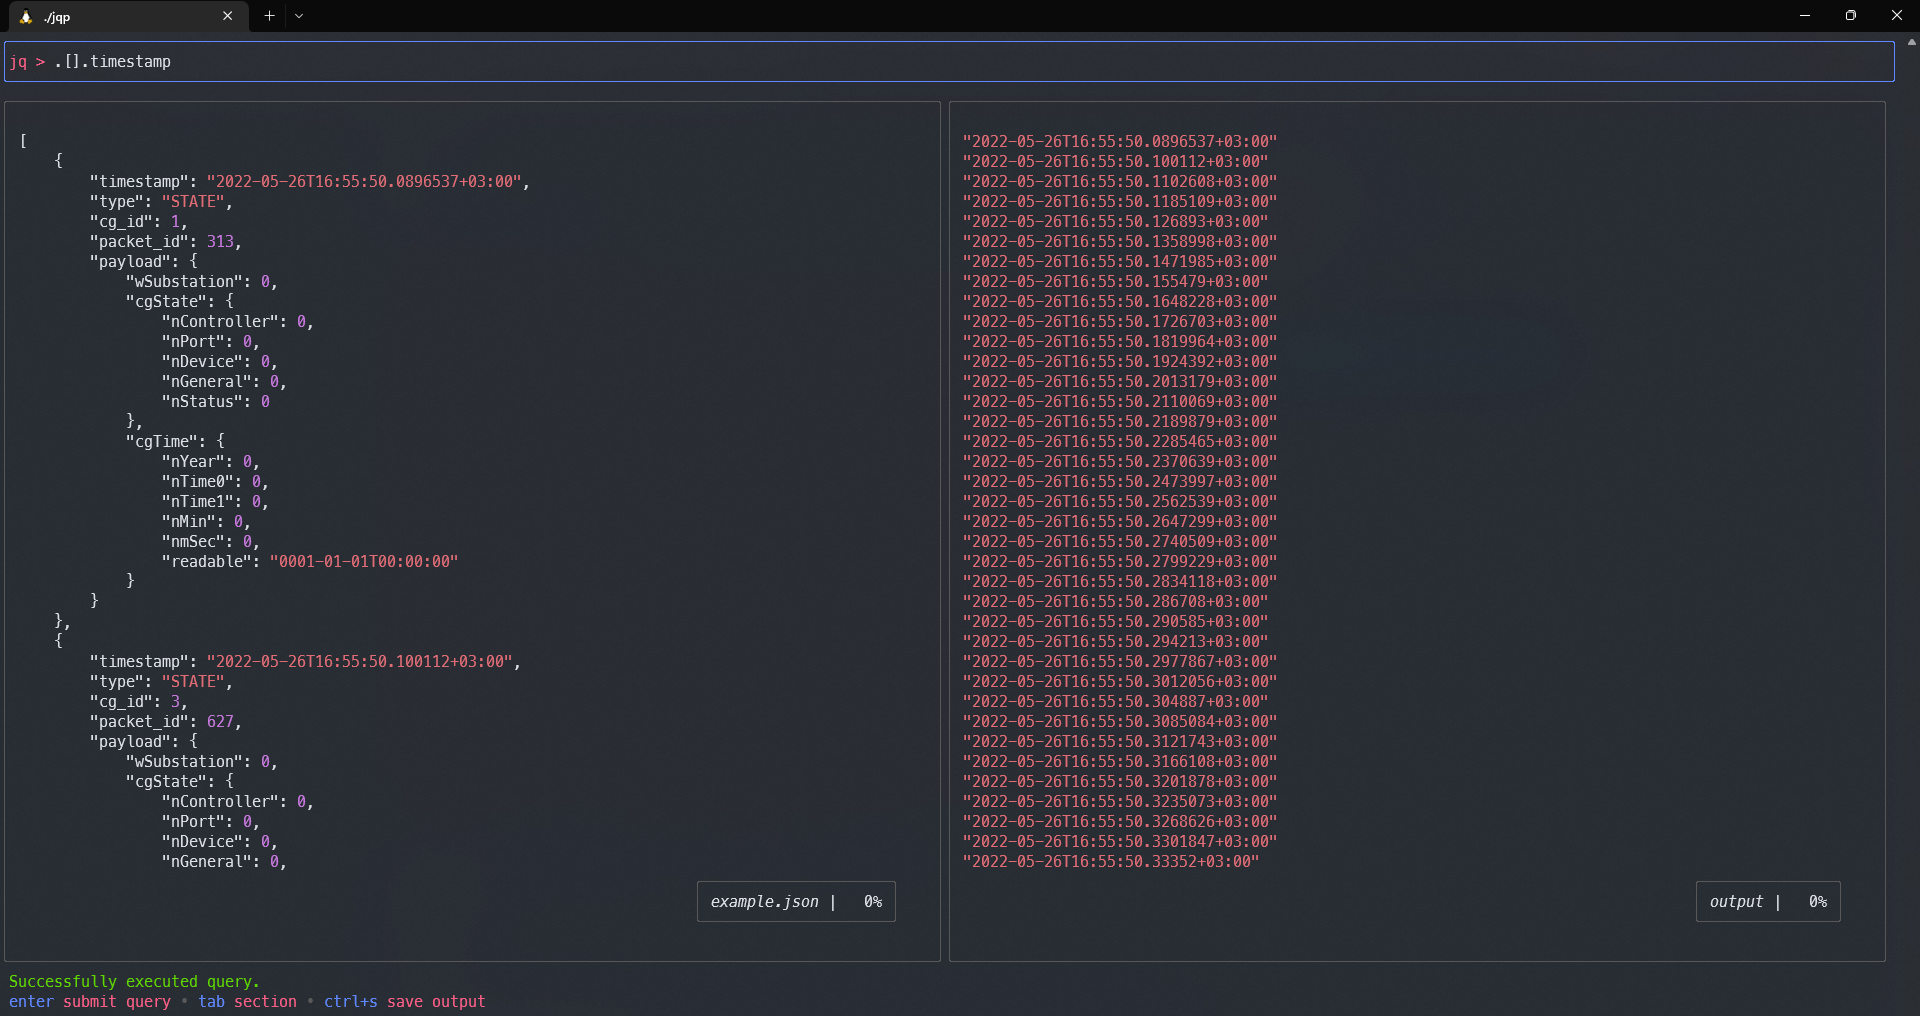The image size is (1920, 1016).
Task: Click the penguin icon on the tab
Action: (x=26, y=17)
